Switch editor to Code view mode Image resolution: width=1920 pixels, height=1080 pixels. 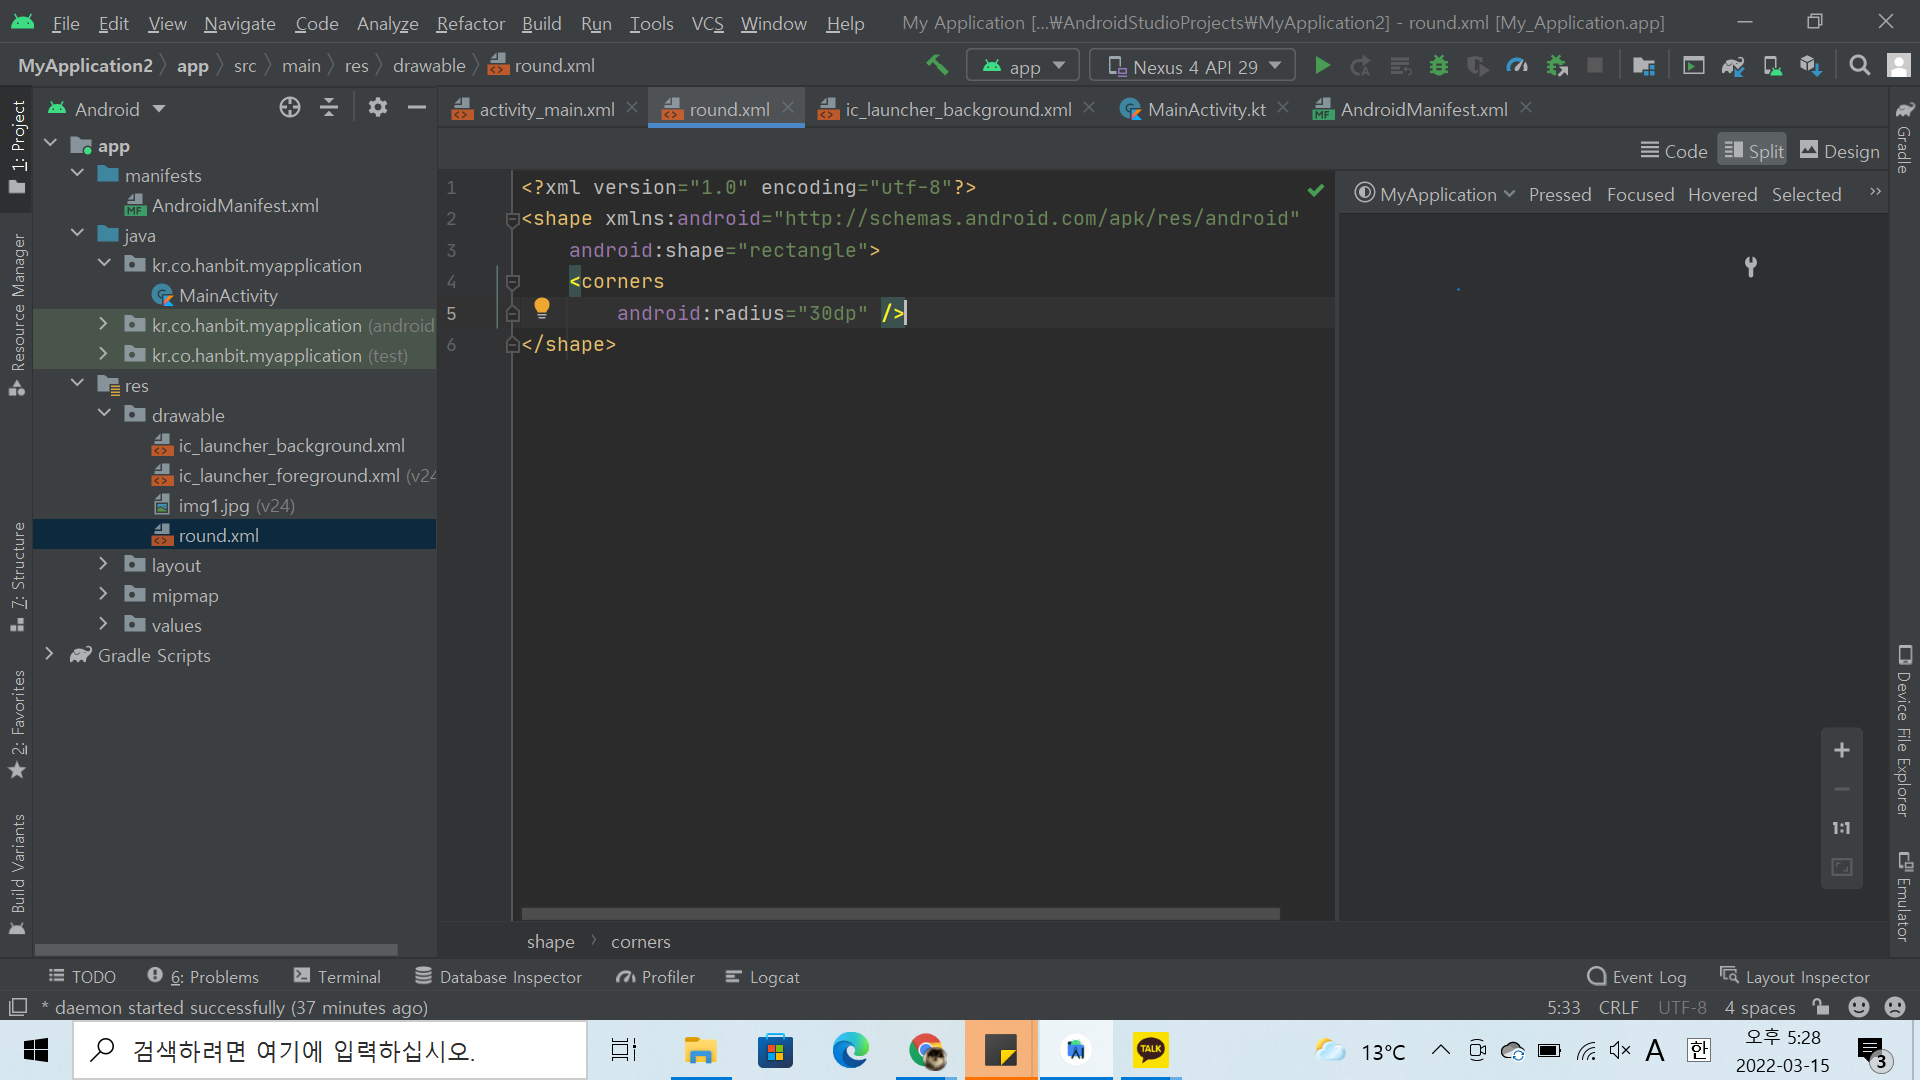click(1674, 151)
